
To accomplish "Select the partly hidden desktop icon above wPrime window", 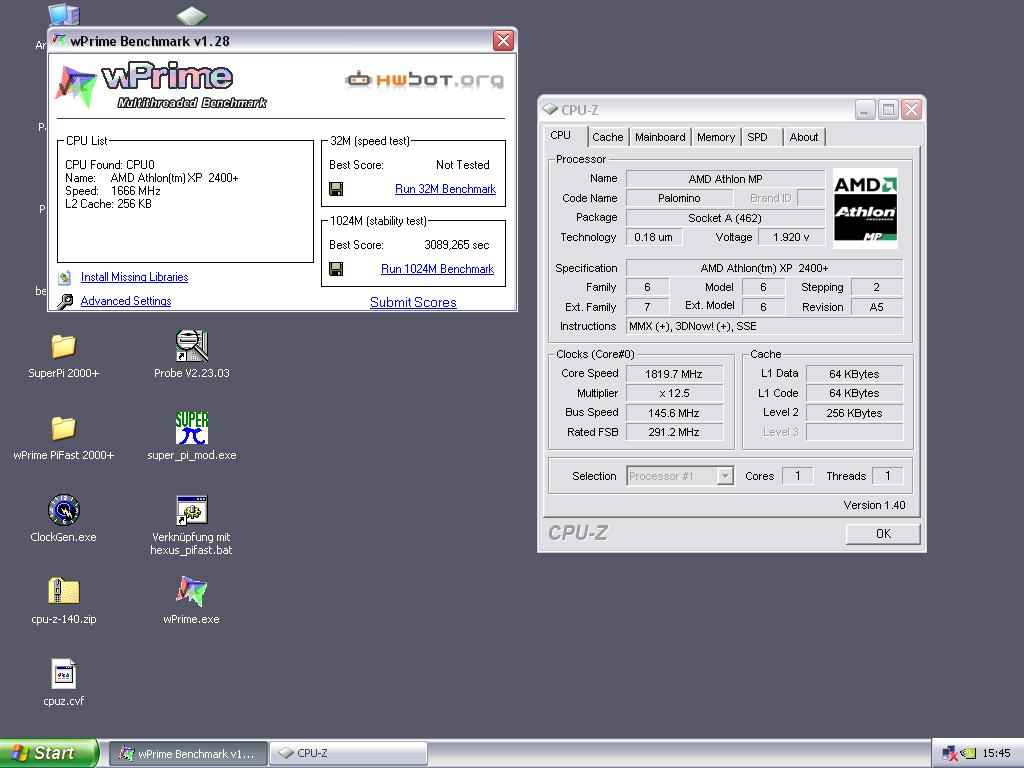I will click(192, 16).
